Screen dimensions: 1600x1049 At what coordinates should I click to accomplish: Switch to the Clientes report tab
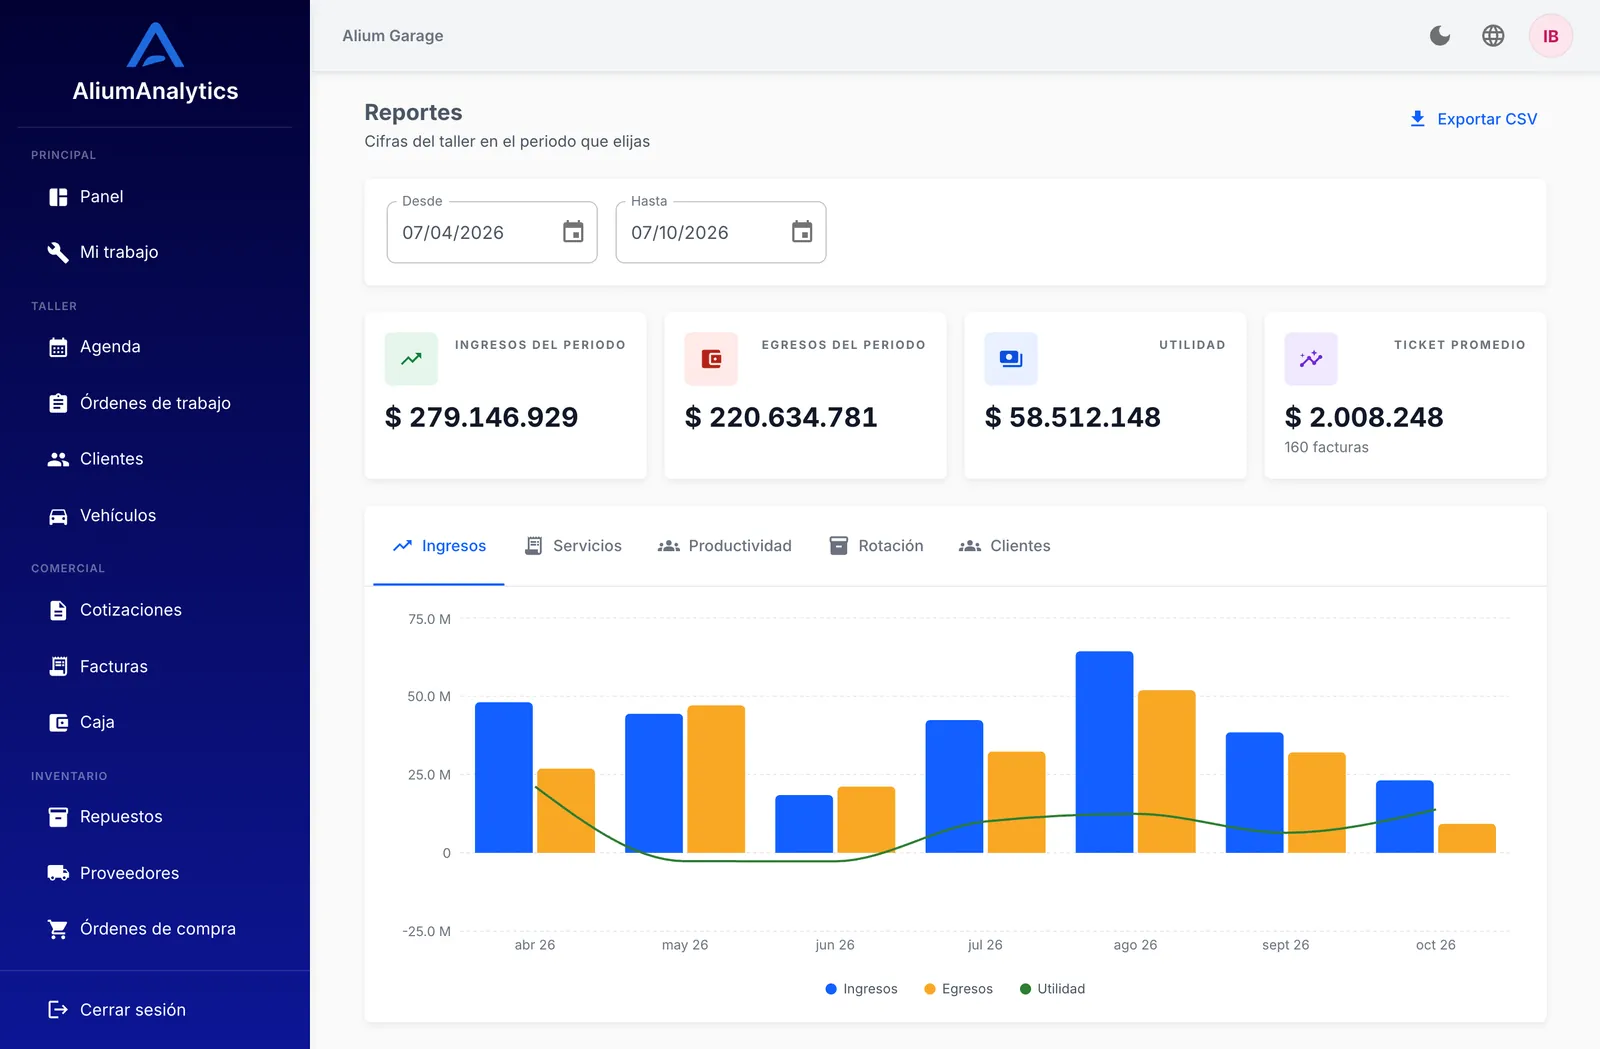point(1005,546)
